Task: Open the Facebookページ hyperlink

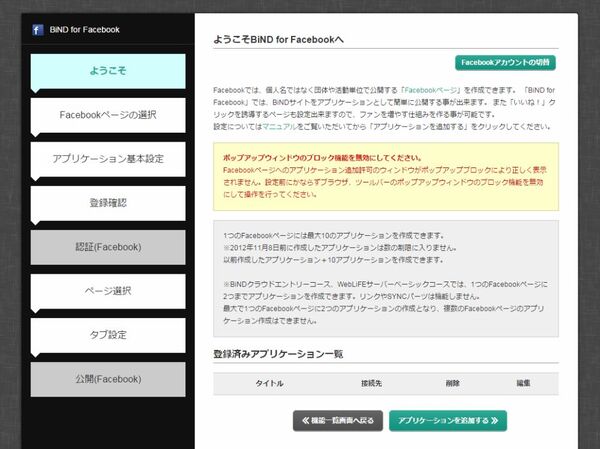Action: point(430,90)
